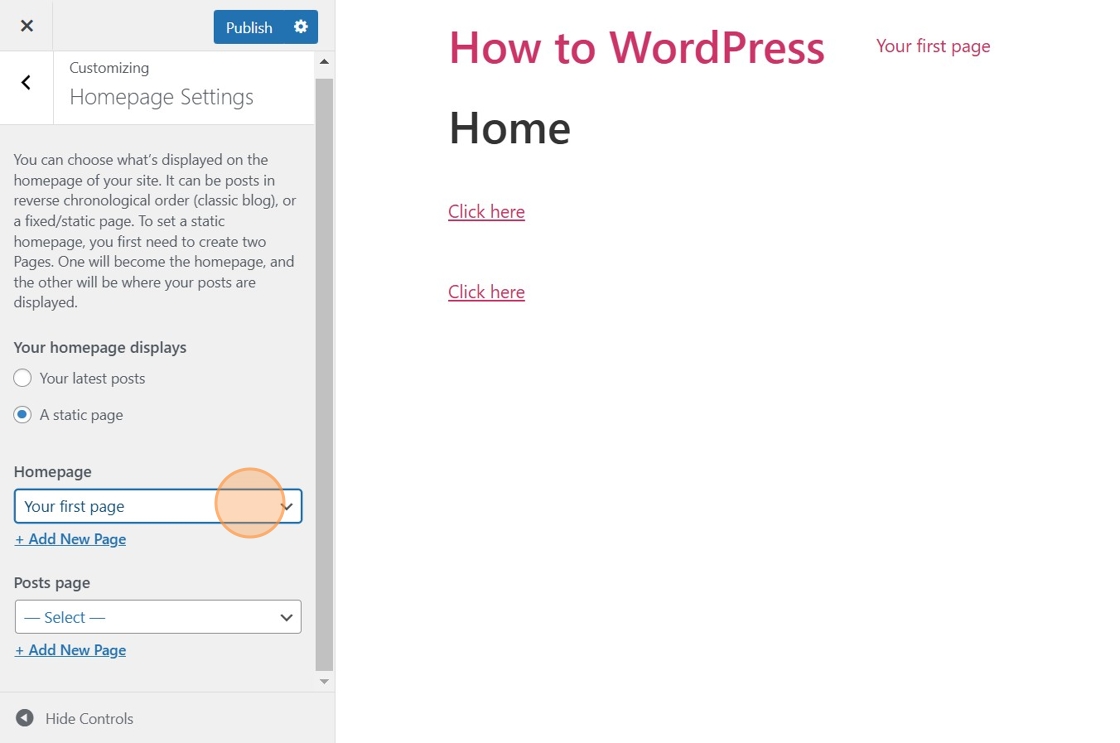This screenshot has width=1120, height=743.
Task: Click the sidebar scrollbar up arrow
Action: (324, 62)
